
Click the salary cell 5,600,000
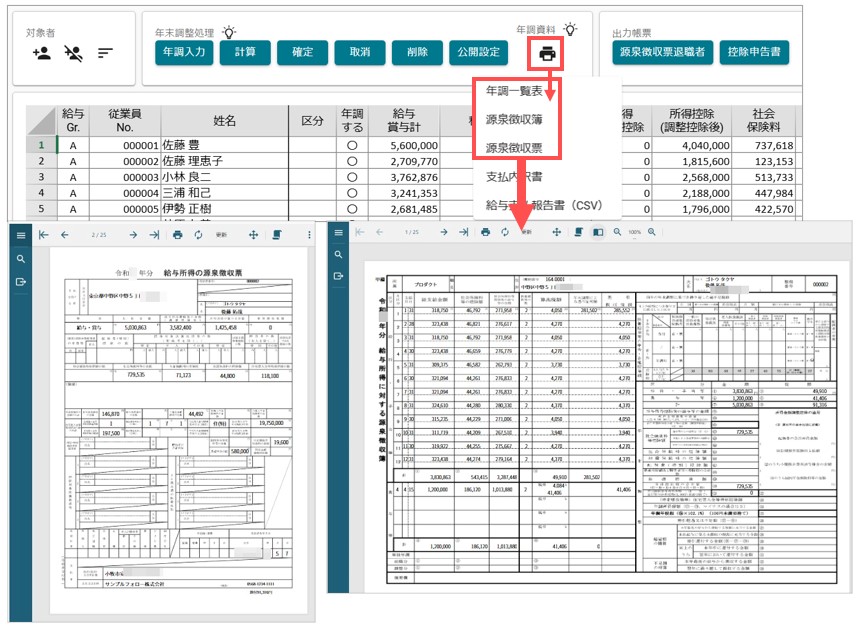pos(403,146)
